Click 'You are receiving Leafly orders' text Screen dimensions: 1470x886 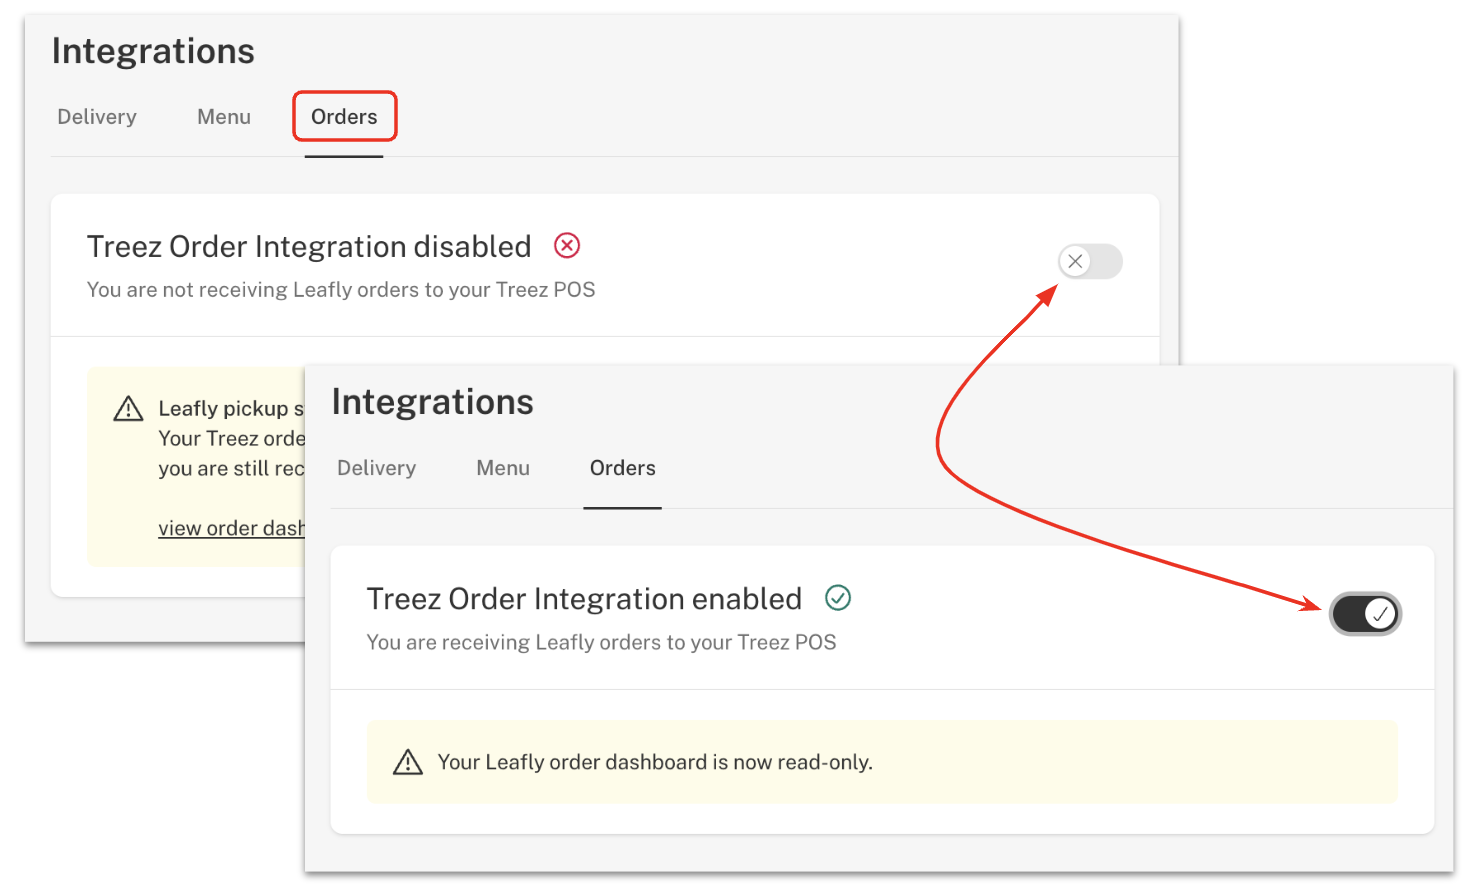[601, 642]
